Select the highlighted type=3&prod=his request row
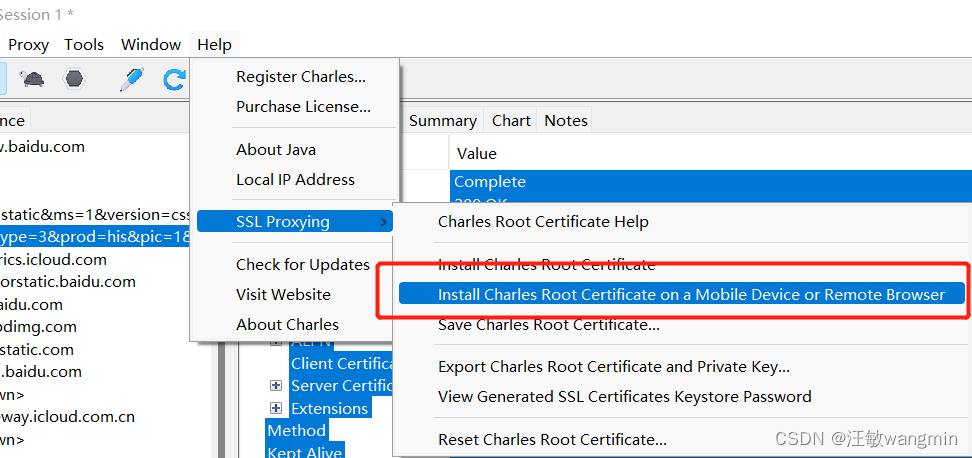Viewport: 972px width, 458px height. coord(94,237)
